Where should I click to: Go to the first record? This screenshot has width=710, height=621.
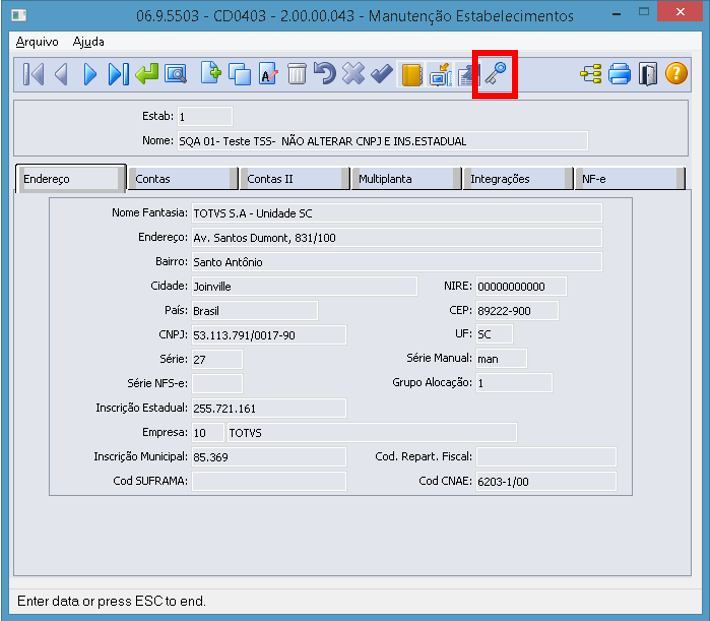(33, 74)
